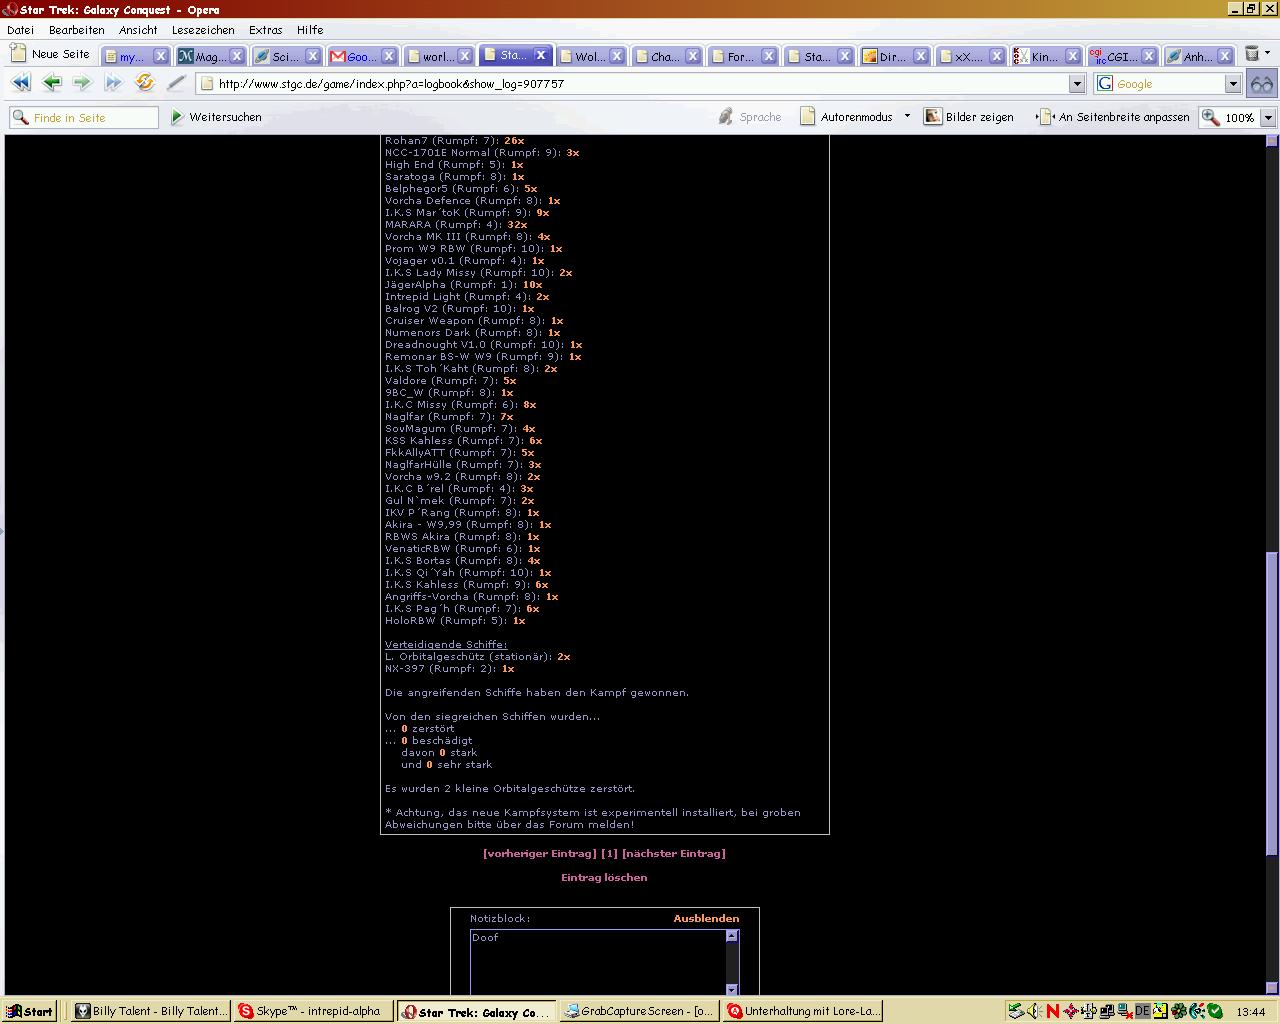Image resolution: width=1280 pixels, height=1024 pixels.
Task: Open the 100% zoom level dropdown
Action: tap(1268, 118)
